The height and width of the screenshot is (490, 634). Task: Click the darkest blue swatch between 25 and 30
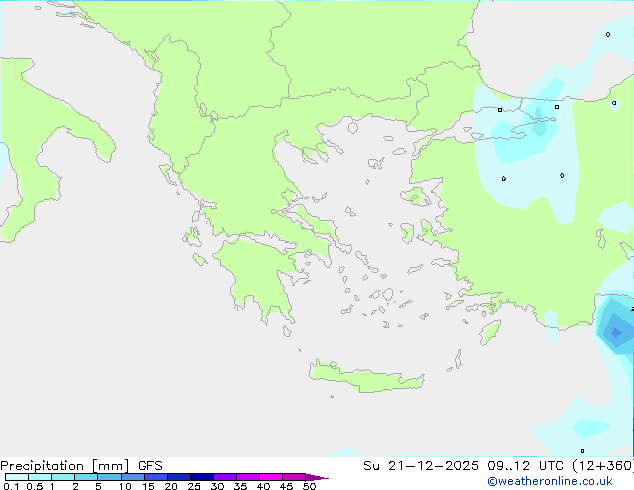click(202, 477)
